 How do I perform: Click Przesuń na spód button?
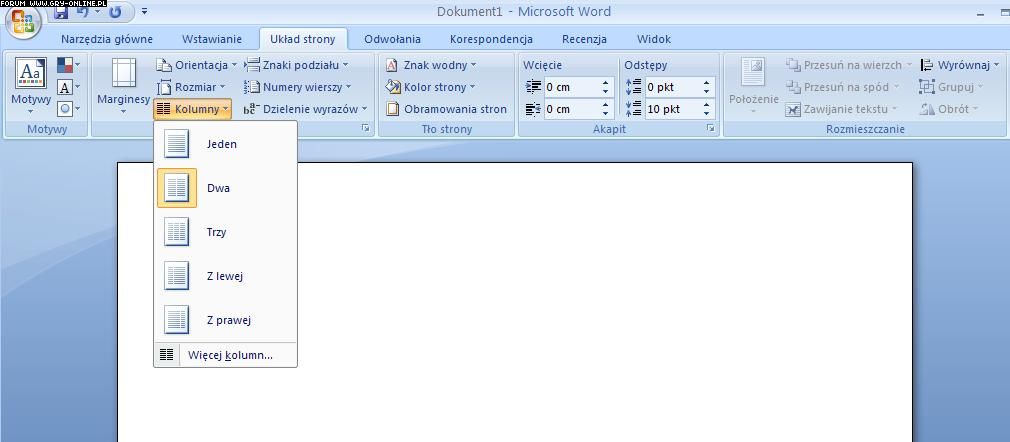[842, 87]
